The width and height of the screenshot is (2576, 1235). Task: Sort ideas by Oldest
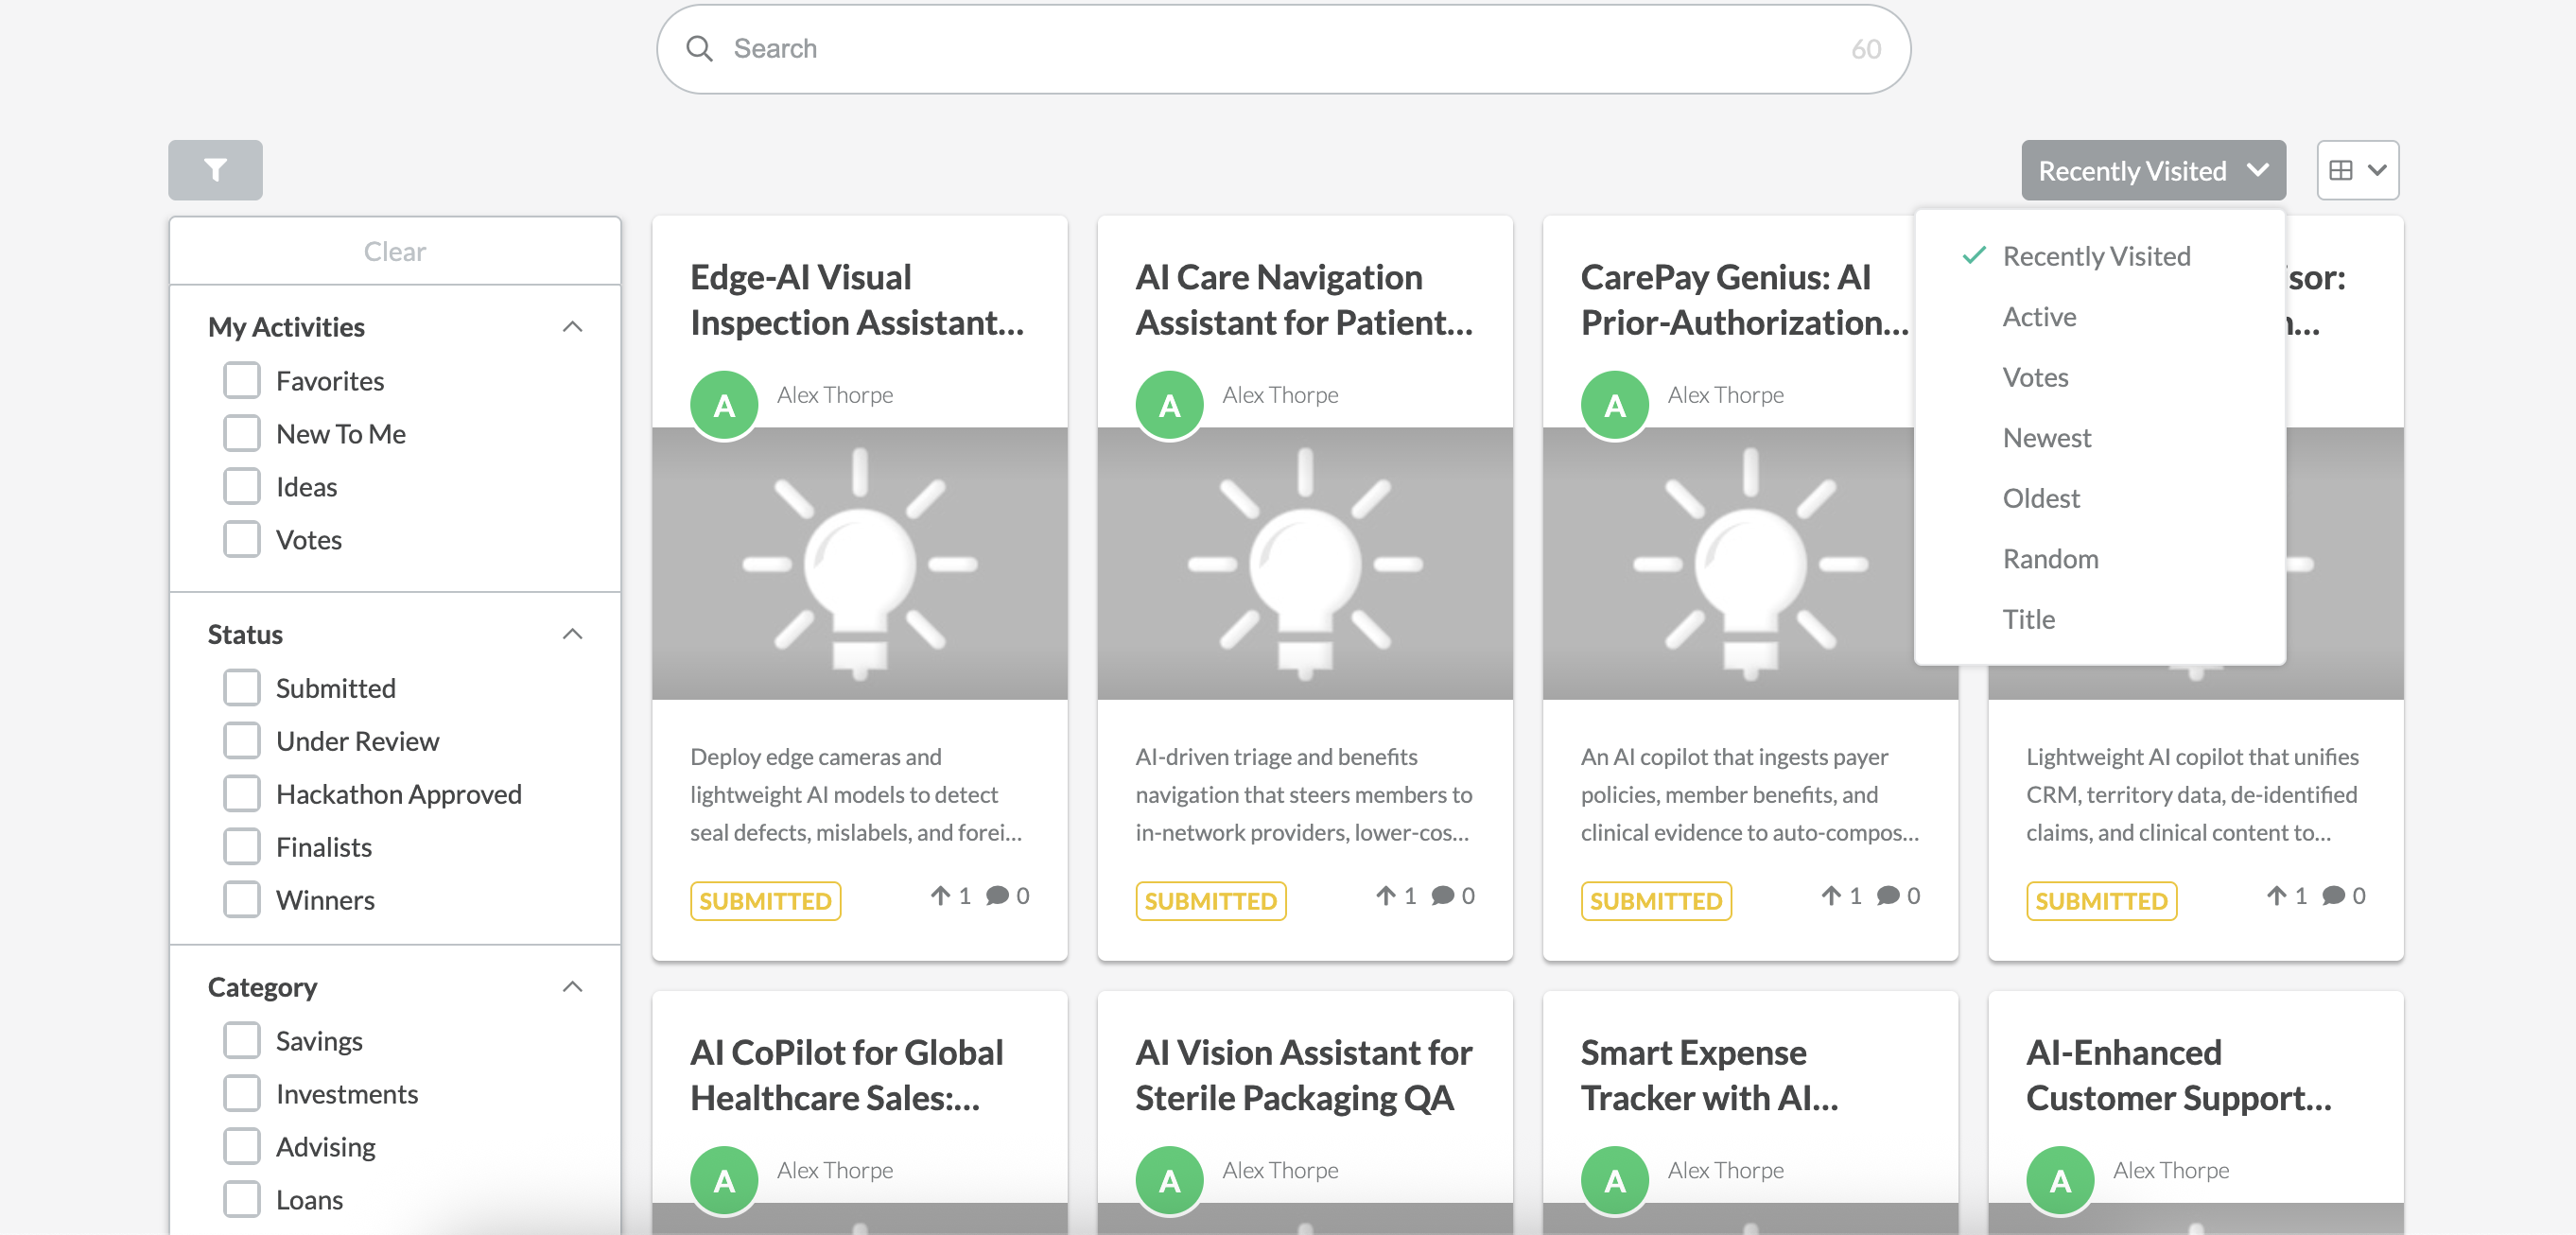point(2041,498)
